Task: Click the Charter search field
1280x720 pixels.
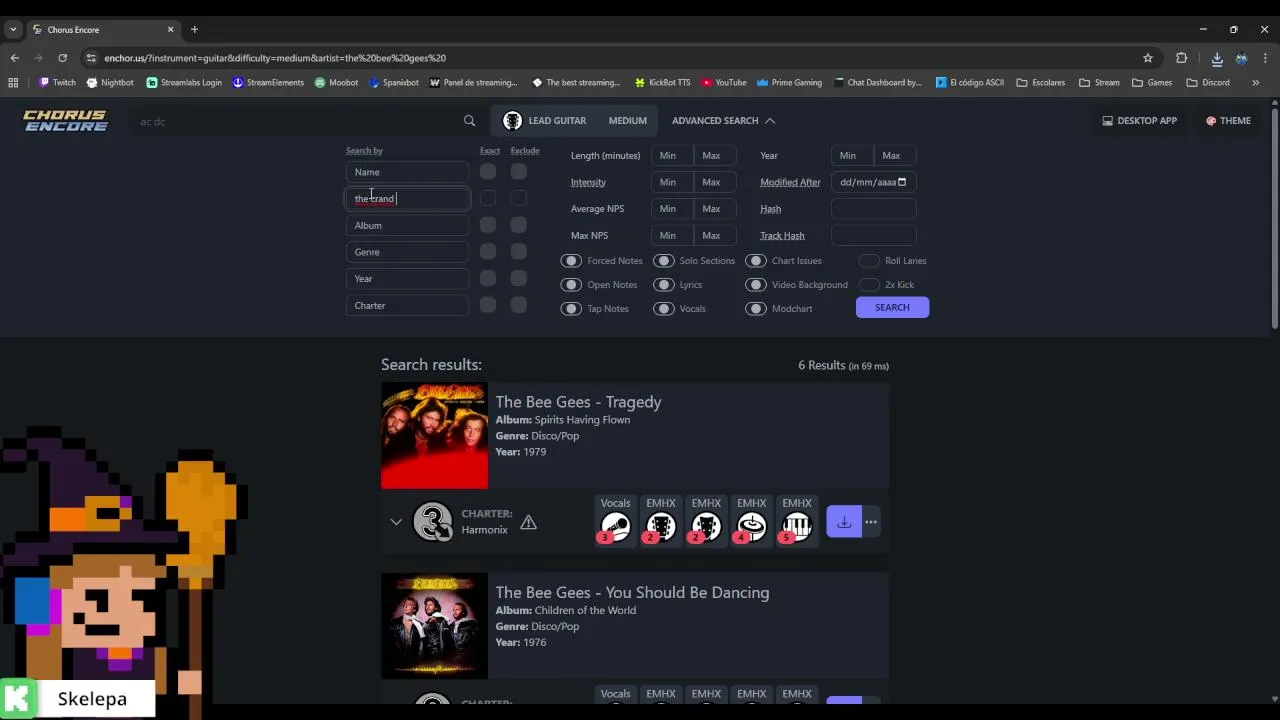Action: (408, 305)
